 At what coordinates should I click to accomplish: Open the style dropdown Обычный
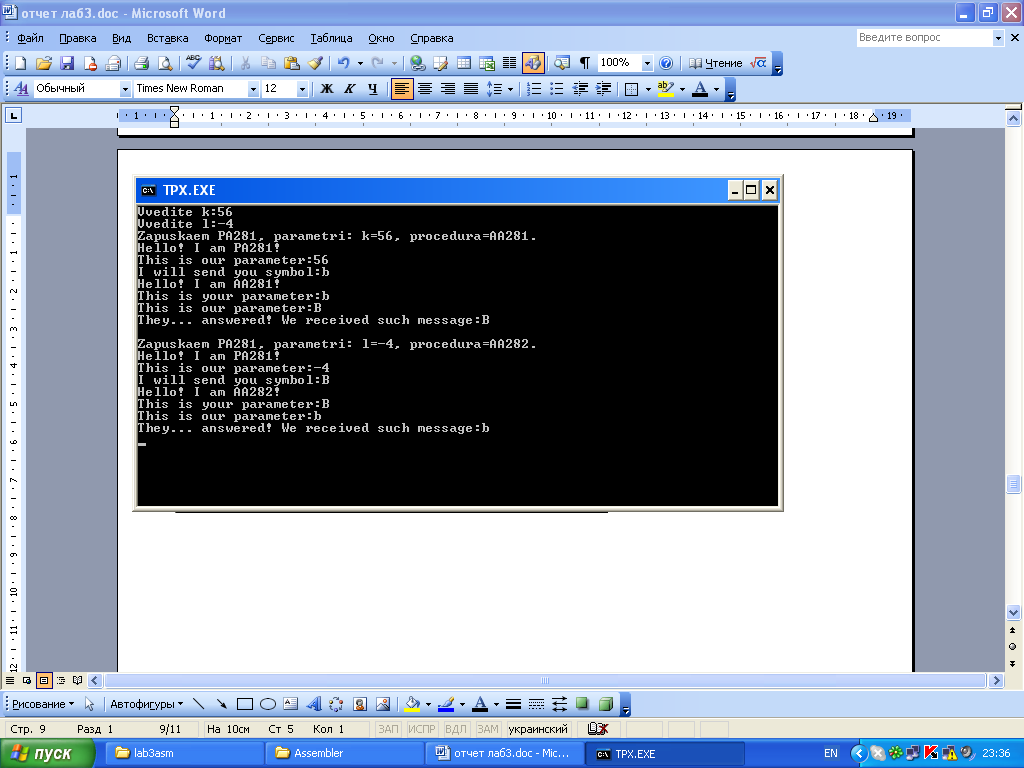tap(125, 89)
